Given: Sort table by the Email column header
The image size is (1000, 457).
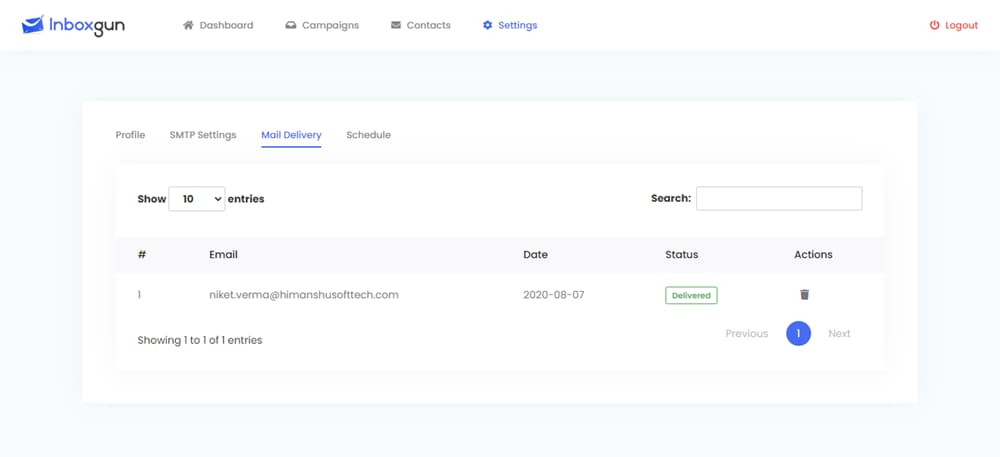Looking at the screenshot, I should click(223, 254).
